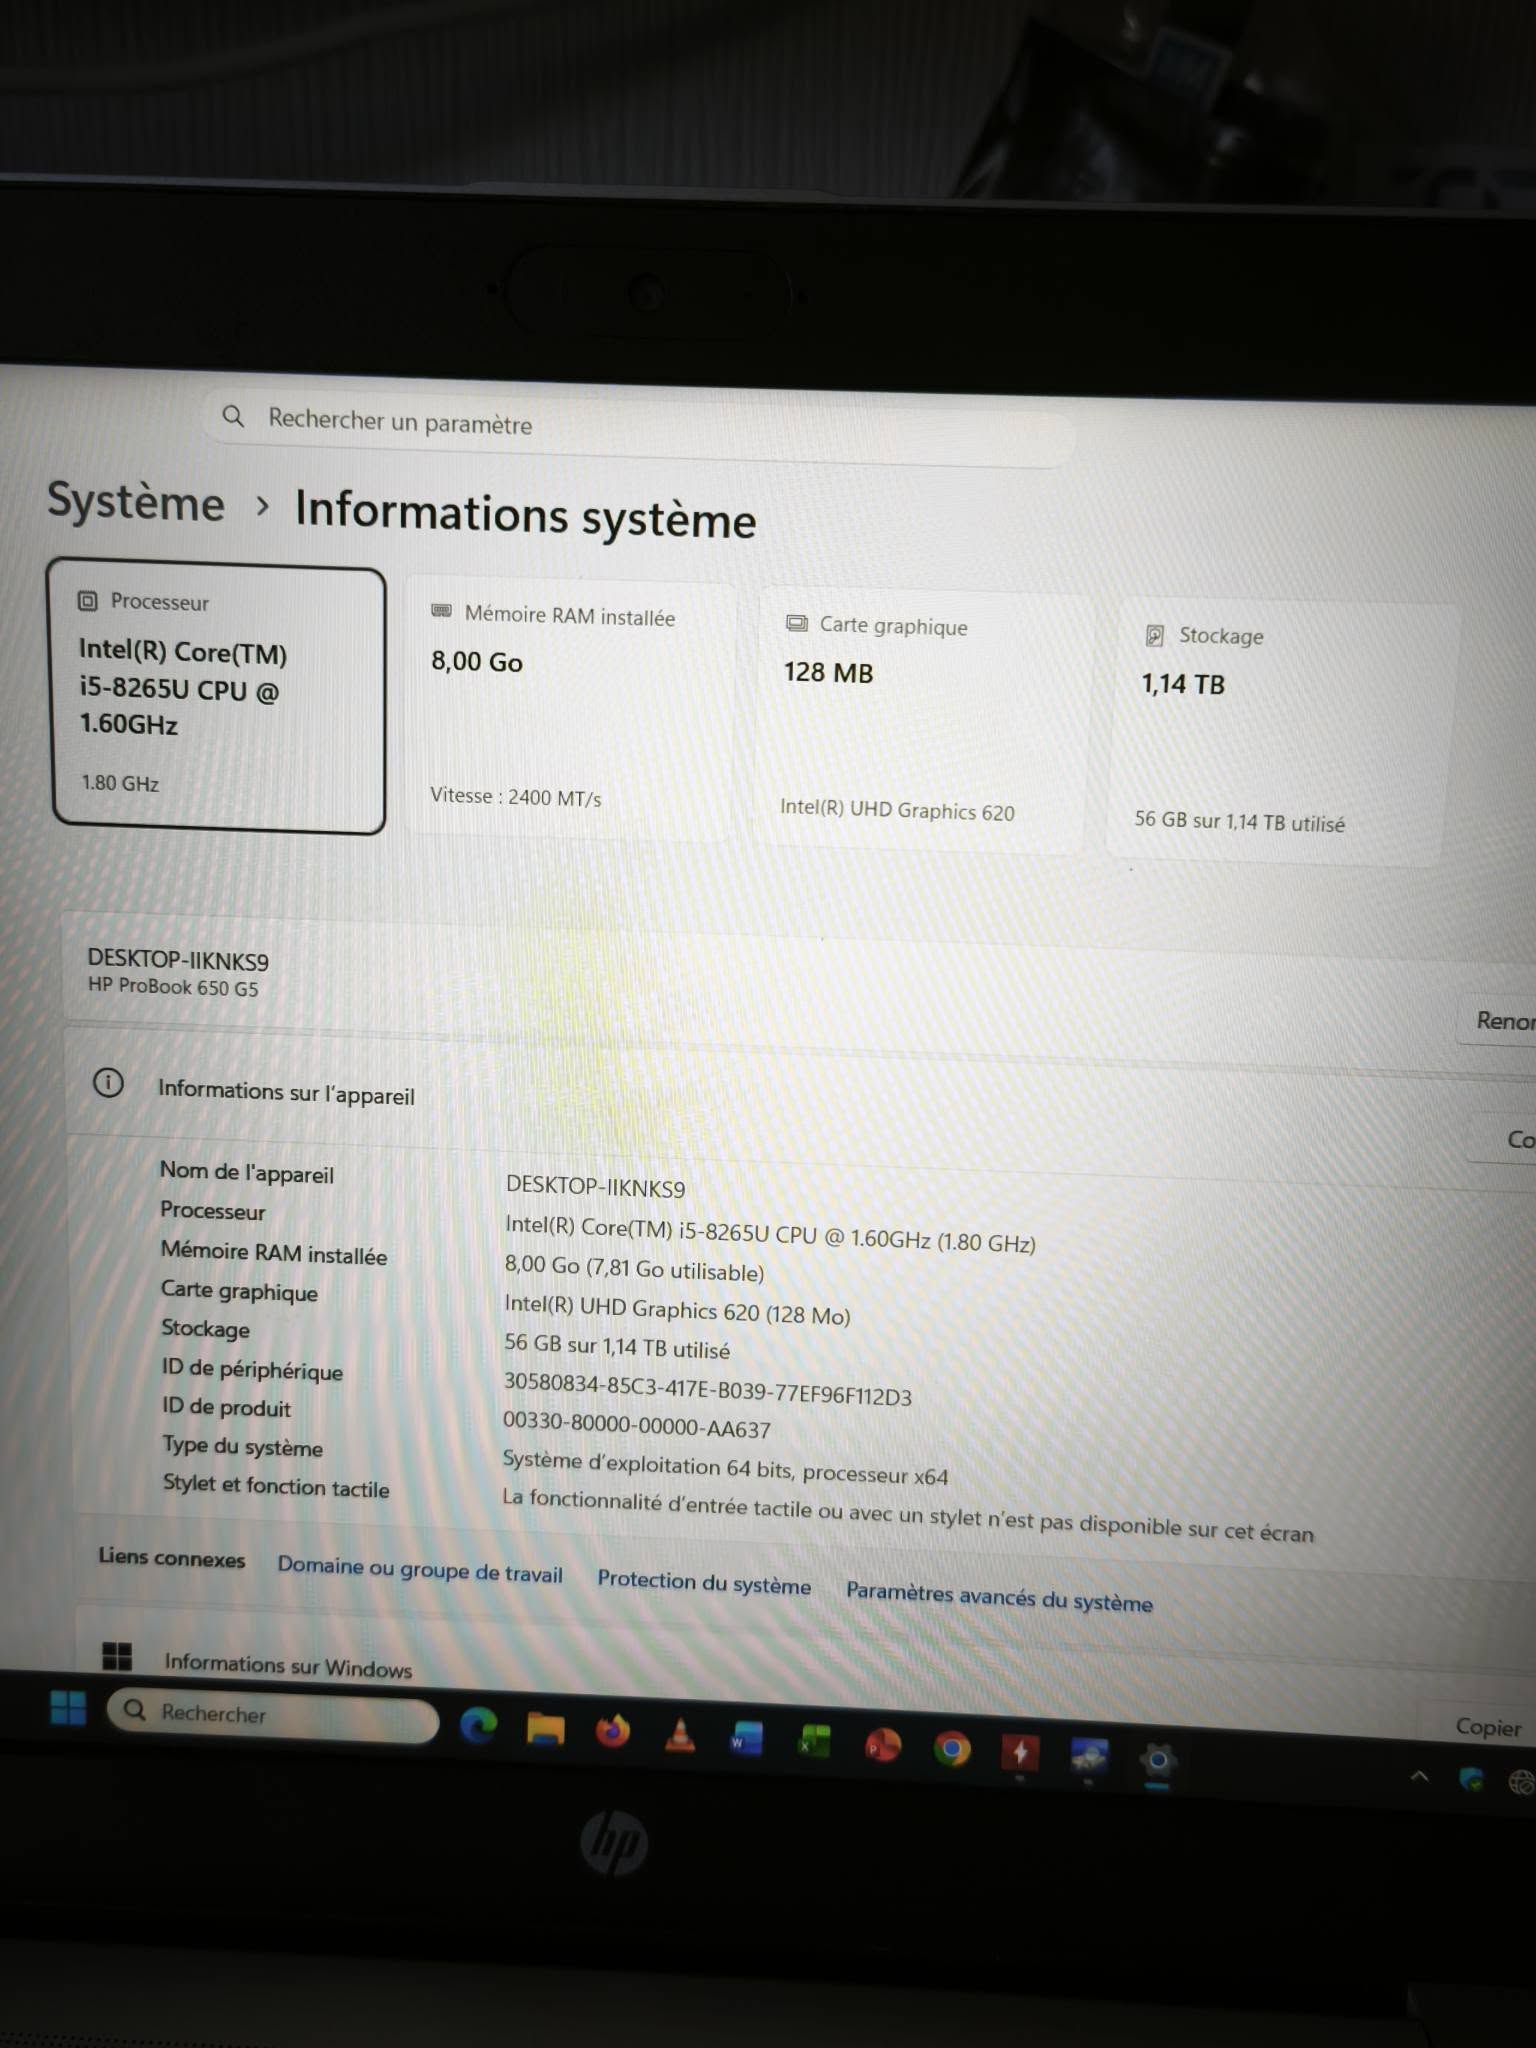
Task: Click the Processeur chip icon
Action: click(88, 601)
